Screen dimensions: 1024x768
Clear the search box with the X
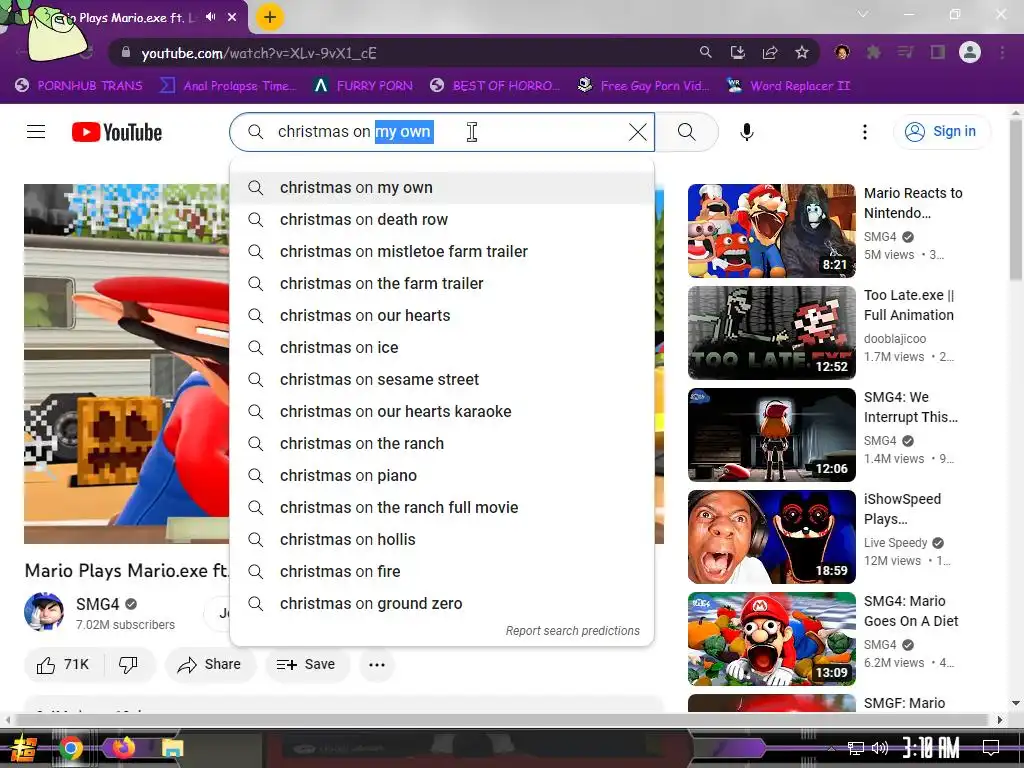click(x=637, y=132)
